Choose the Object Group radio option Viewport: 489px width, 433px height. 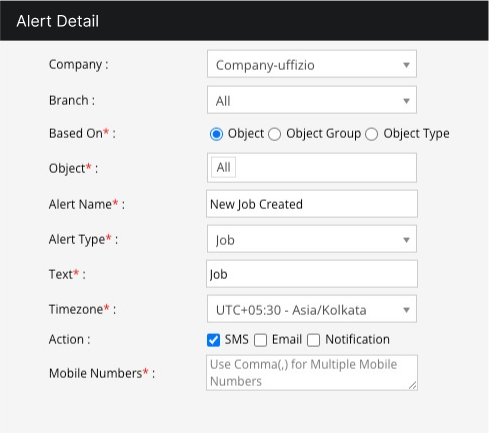point(275,134)
